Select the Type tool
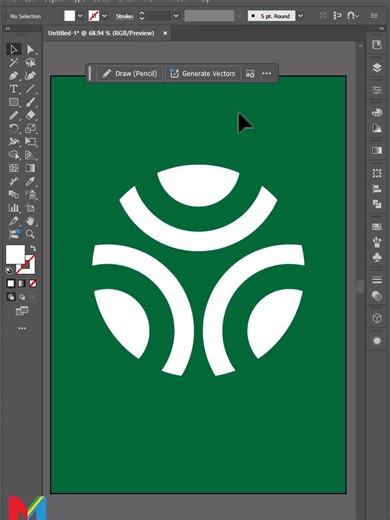The image size is (390, 520). point(14,89)
